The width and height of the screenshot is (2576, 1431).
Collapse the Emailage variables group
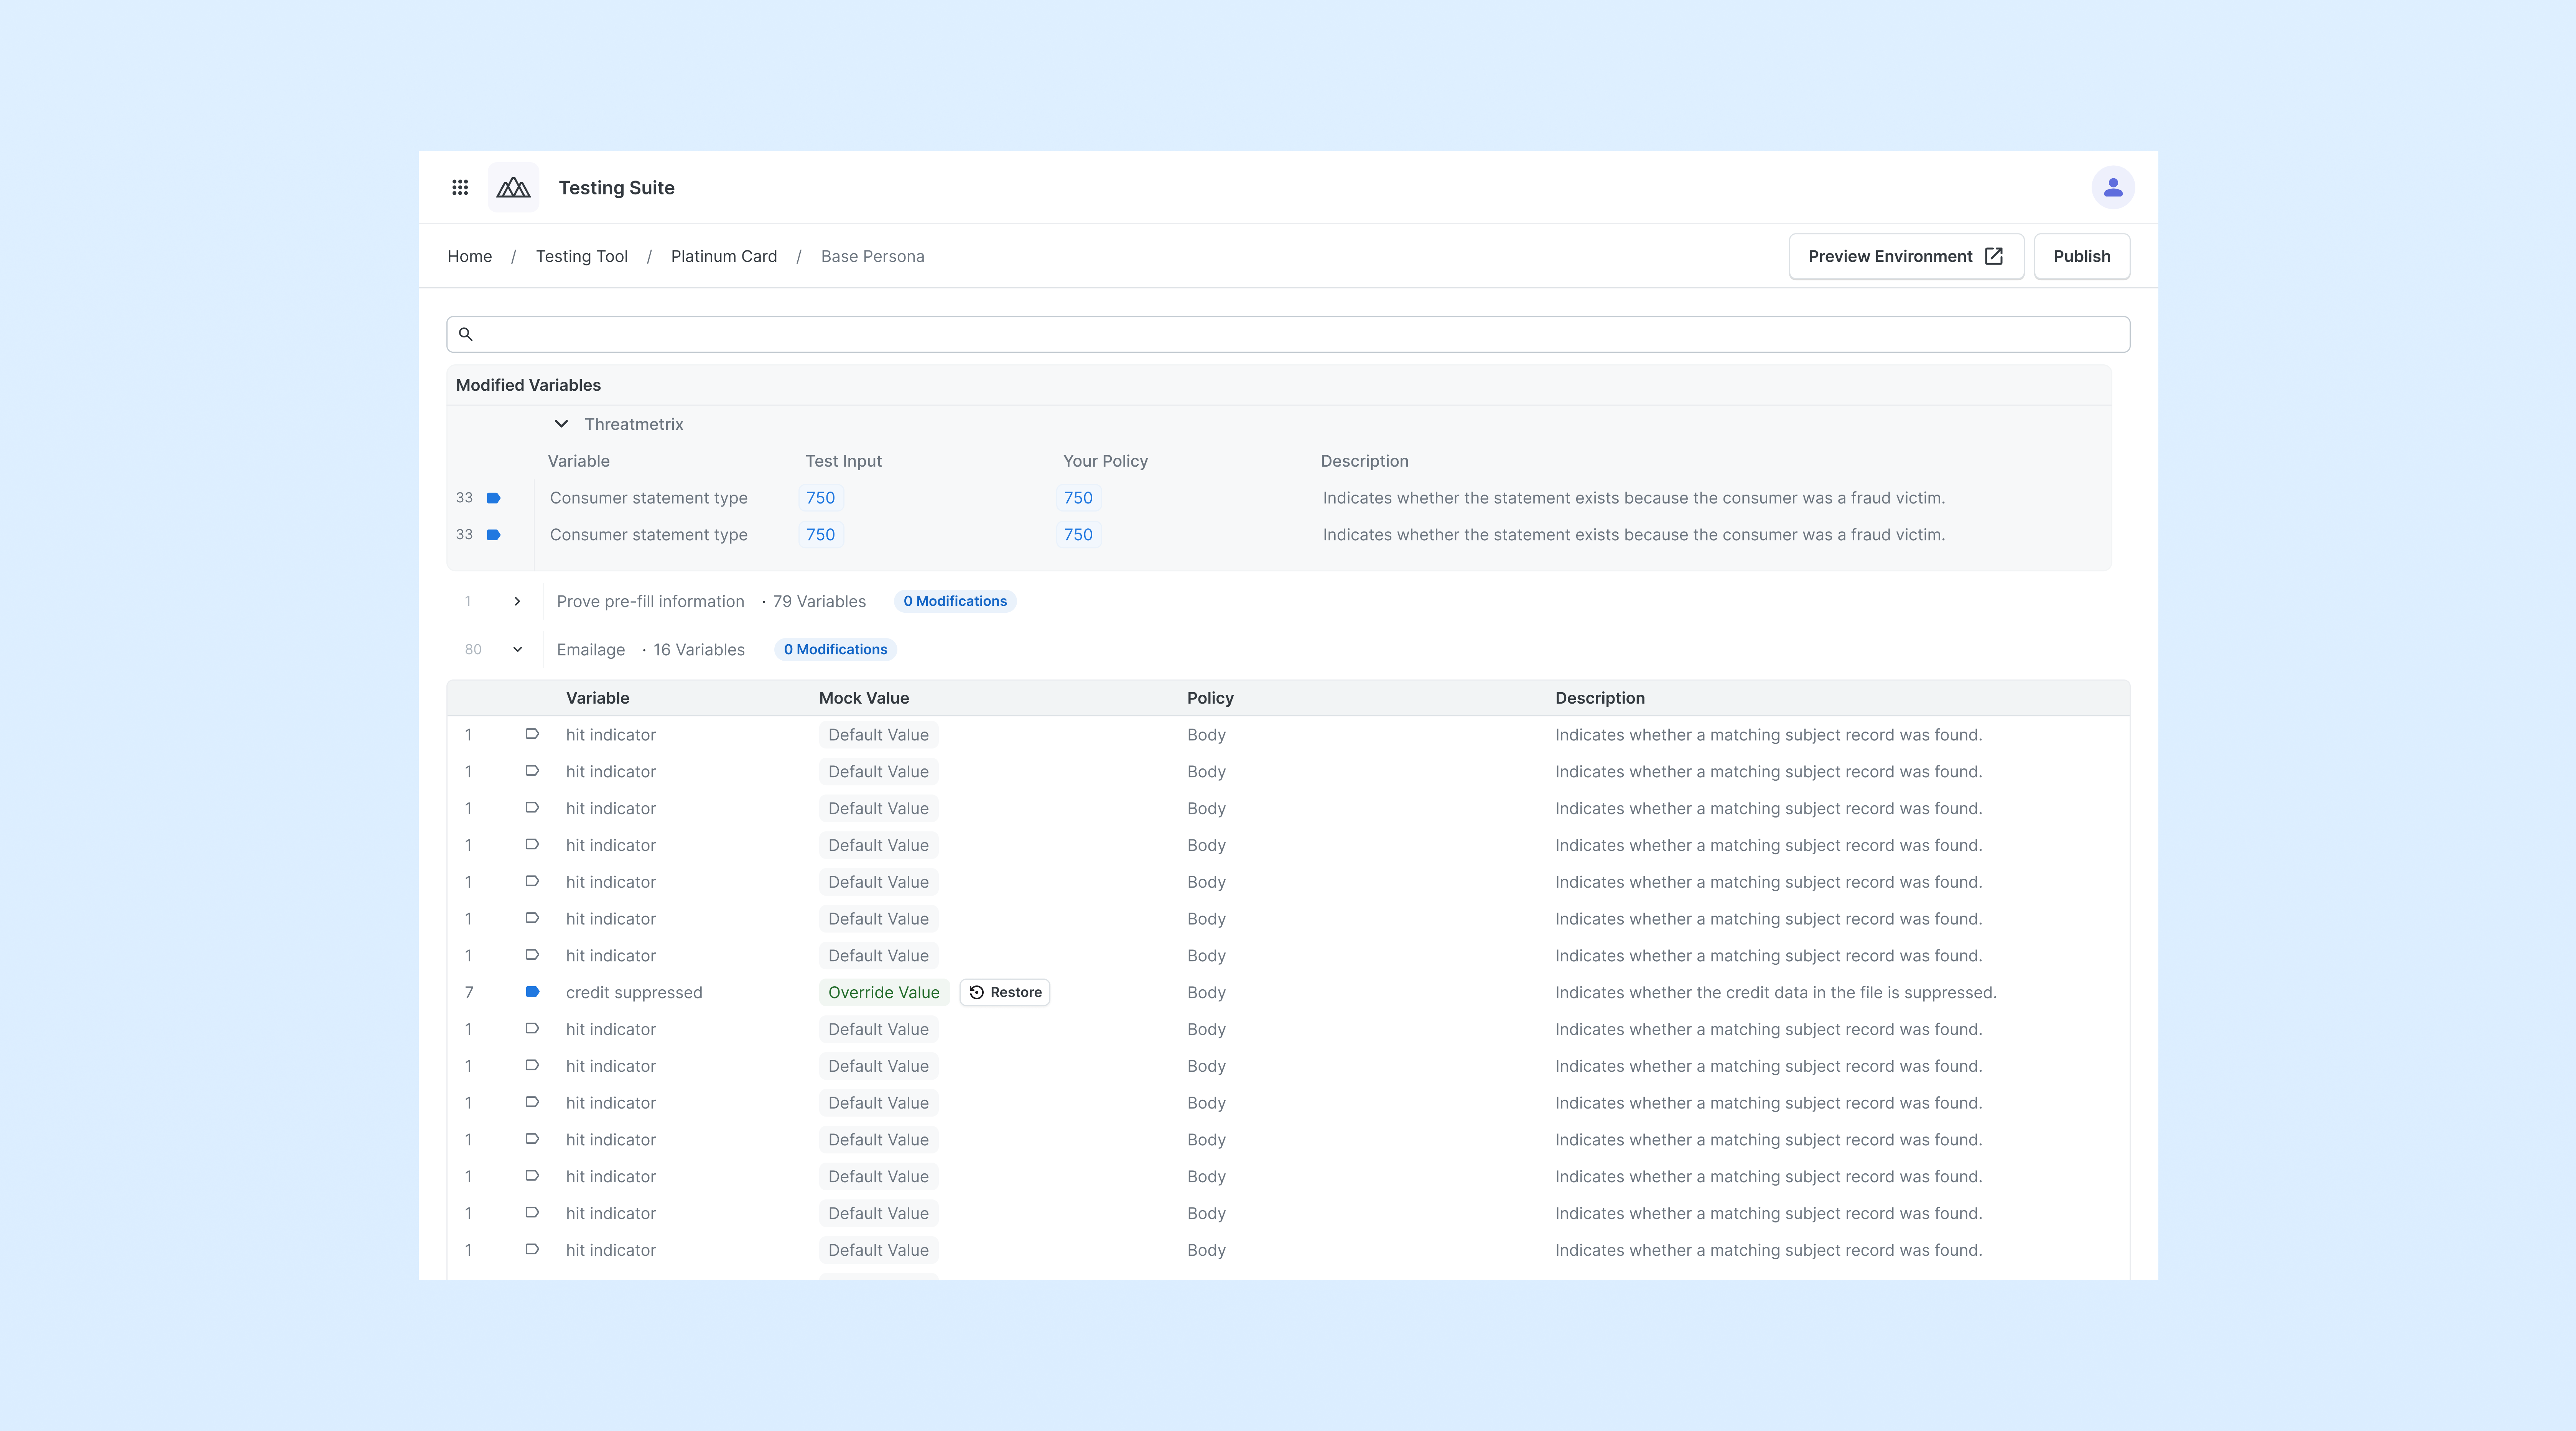(x=517, y=649)
